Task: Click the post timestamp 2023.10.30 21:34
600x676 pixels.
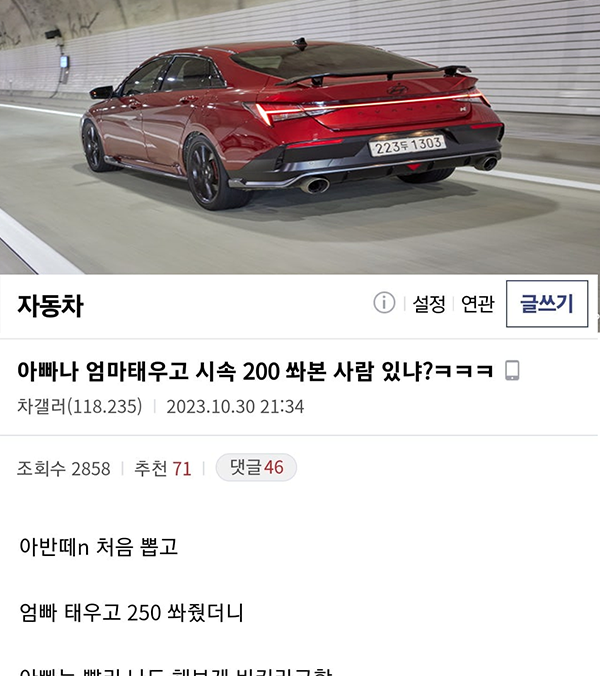Action: 235,407
